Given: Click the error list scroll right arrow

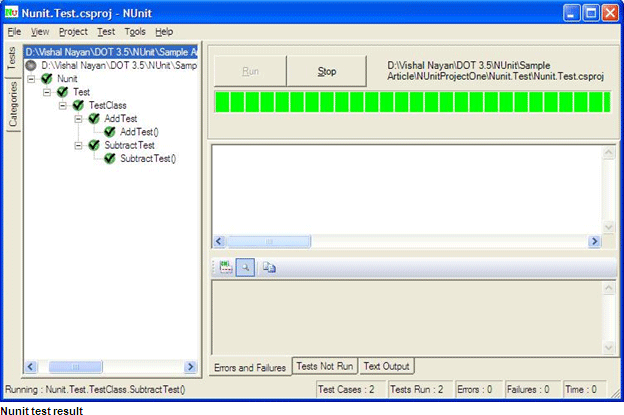Looking at the screenshot, I should click(595, 242).
